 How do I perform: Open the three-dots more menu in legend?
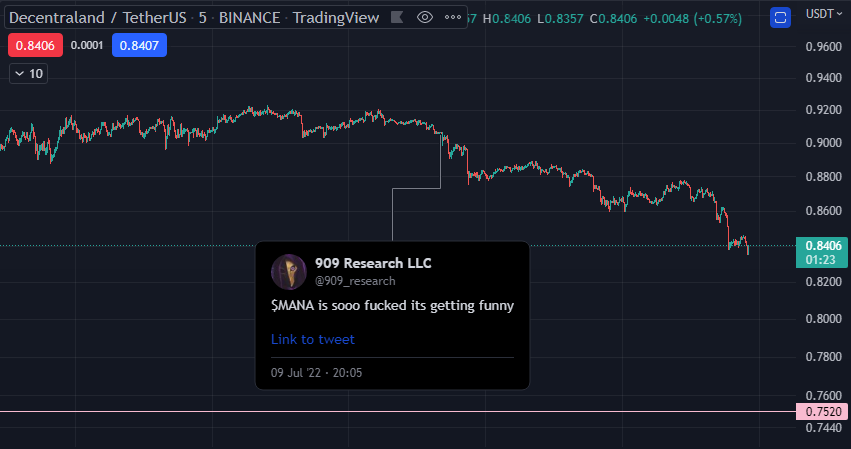pos(453,18)
